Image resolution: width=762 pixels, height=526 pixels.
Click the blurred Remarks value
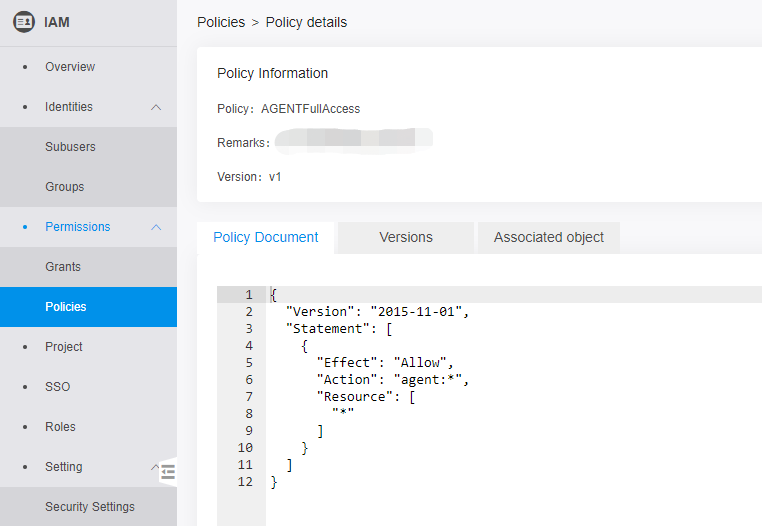point(354,141)
